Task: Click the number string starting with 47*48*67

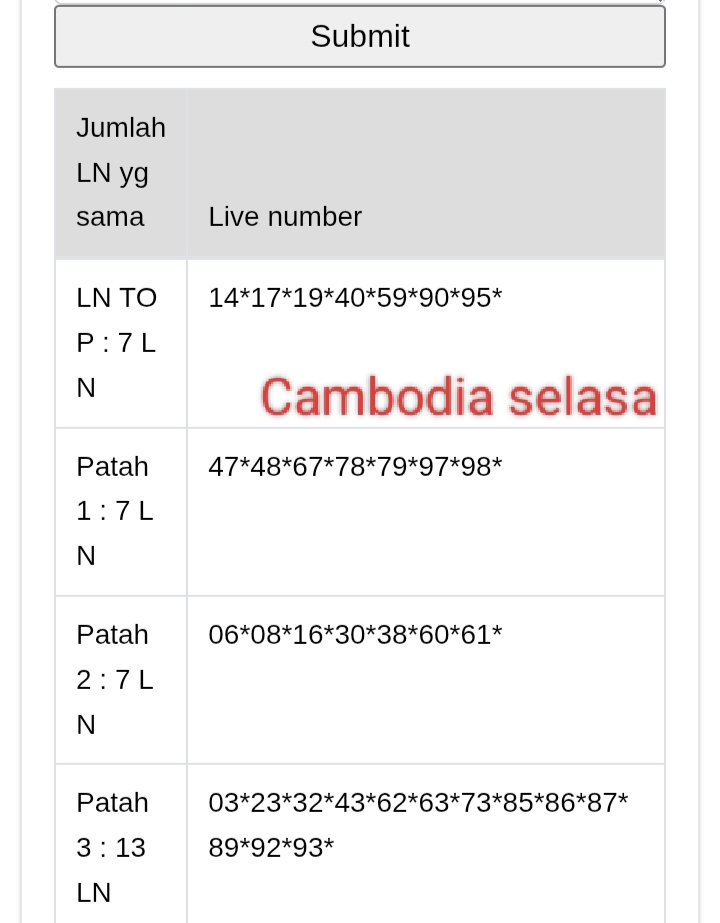Action: point(355,467)
